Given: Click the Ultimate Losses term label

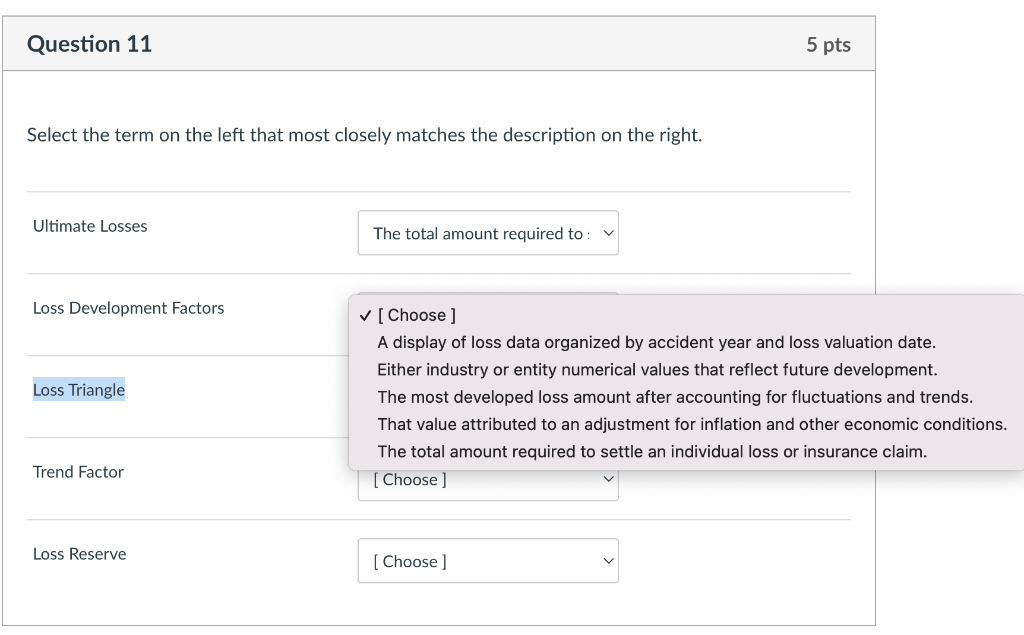Looking at the screenshot, I should click(90, 226).
